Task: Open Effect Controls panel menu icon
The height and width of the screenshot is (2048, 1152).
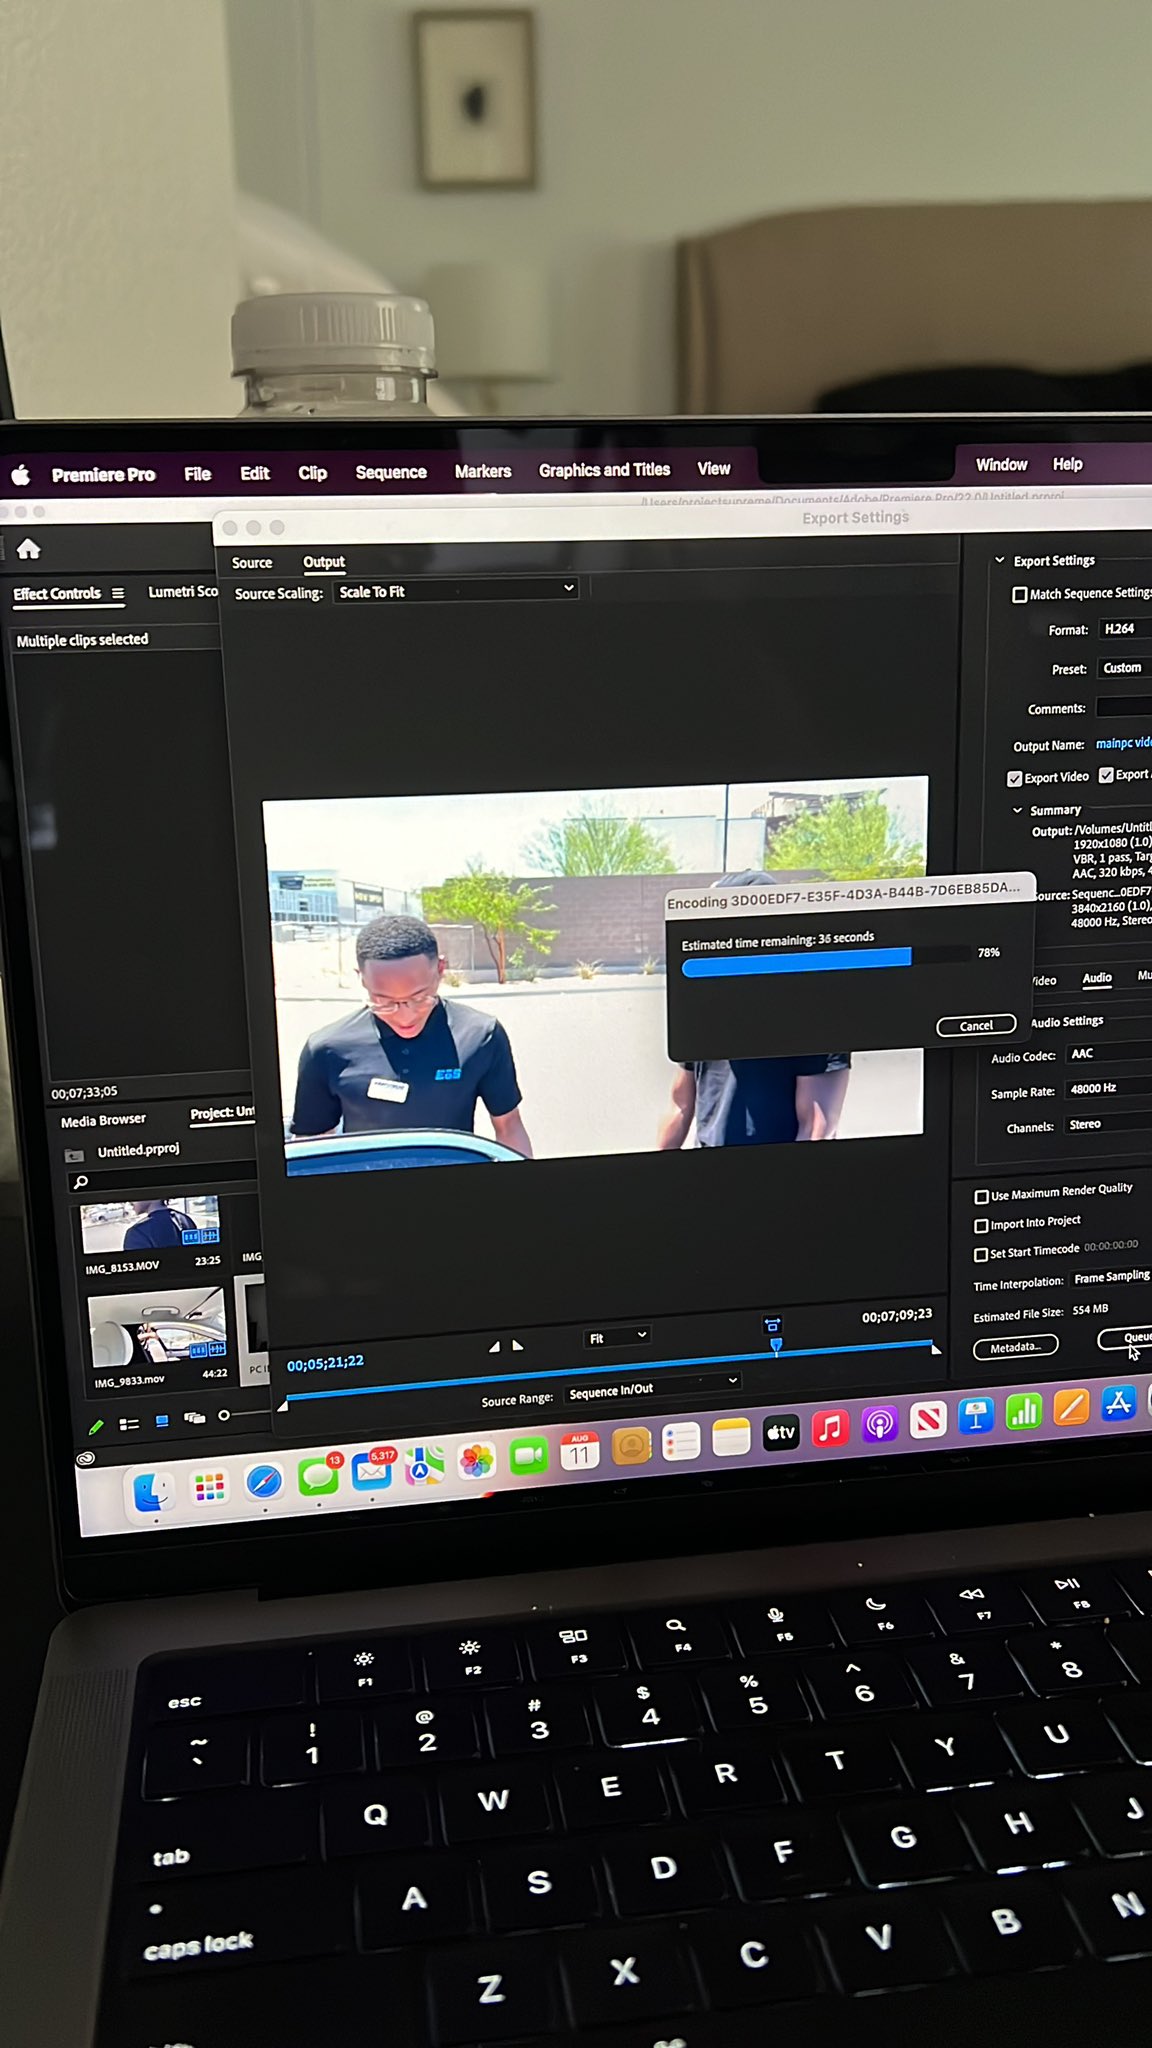Action: coord(118,593)
